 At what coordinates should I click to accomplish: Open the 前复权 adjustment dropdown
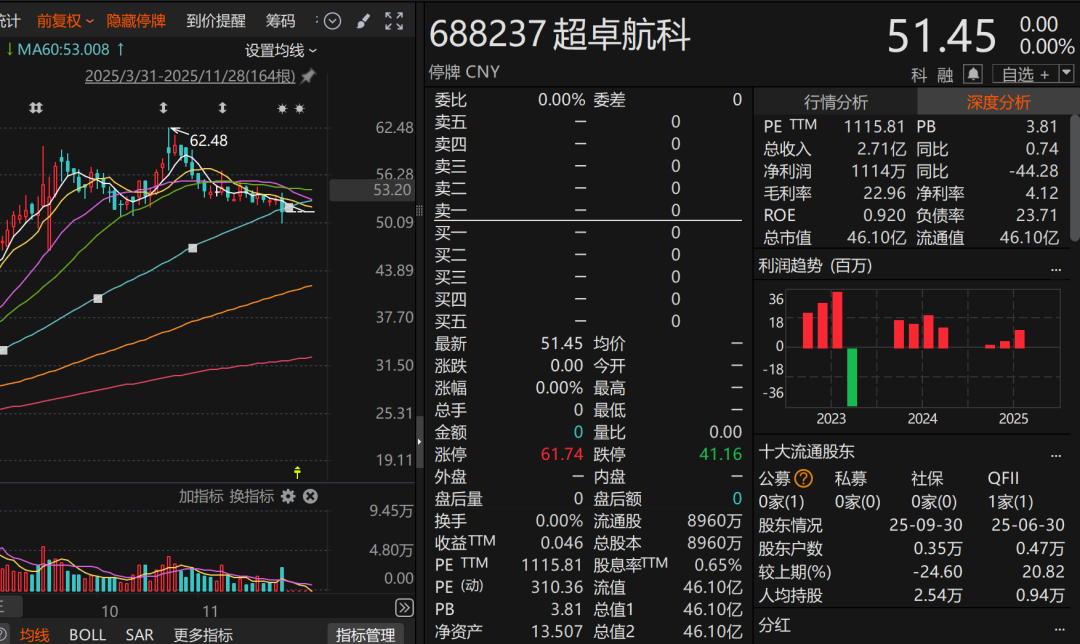tap(65, 21)
